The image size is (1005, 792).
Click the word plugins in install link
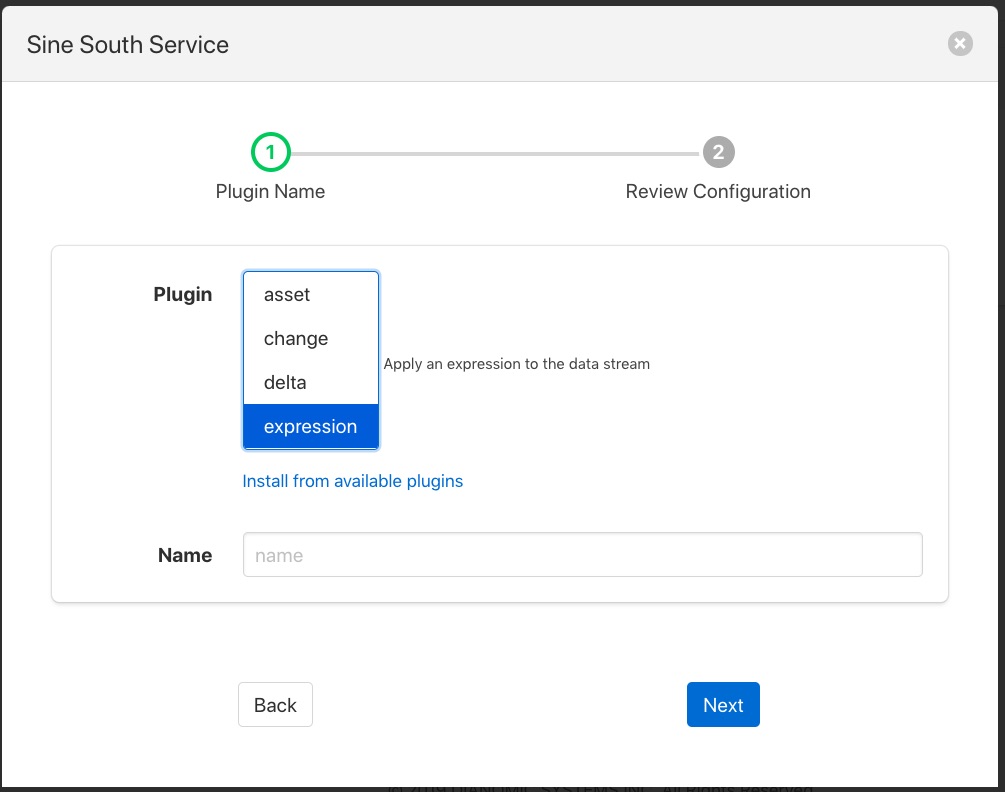tap(435, 481)
